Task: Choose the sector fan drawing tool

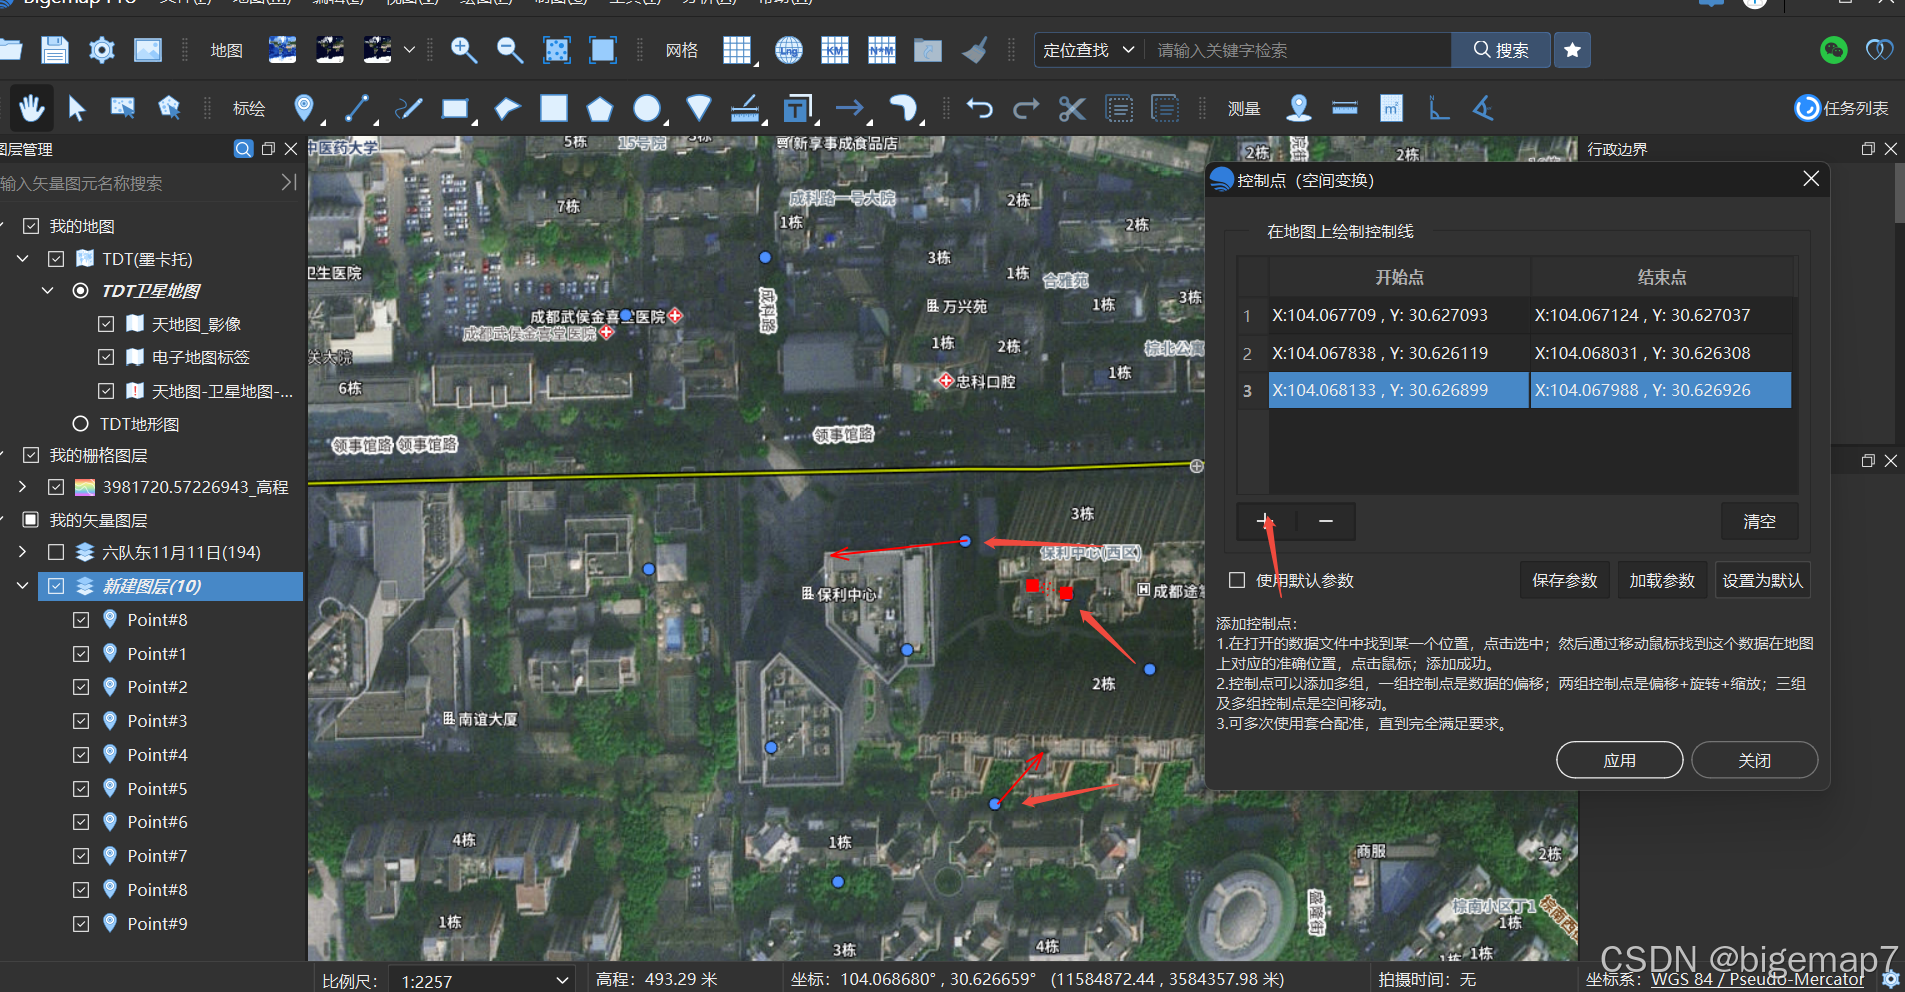Action: [699, 108]
